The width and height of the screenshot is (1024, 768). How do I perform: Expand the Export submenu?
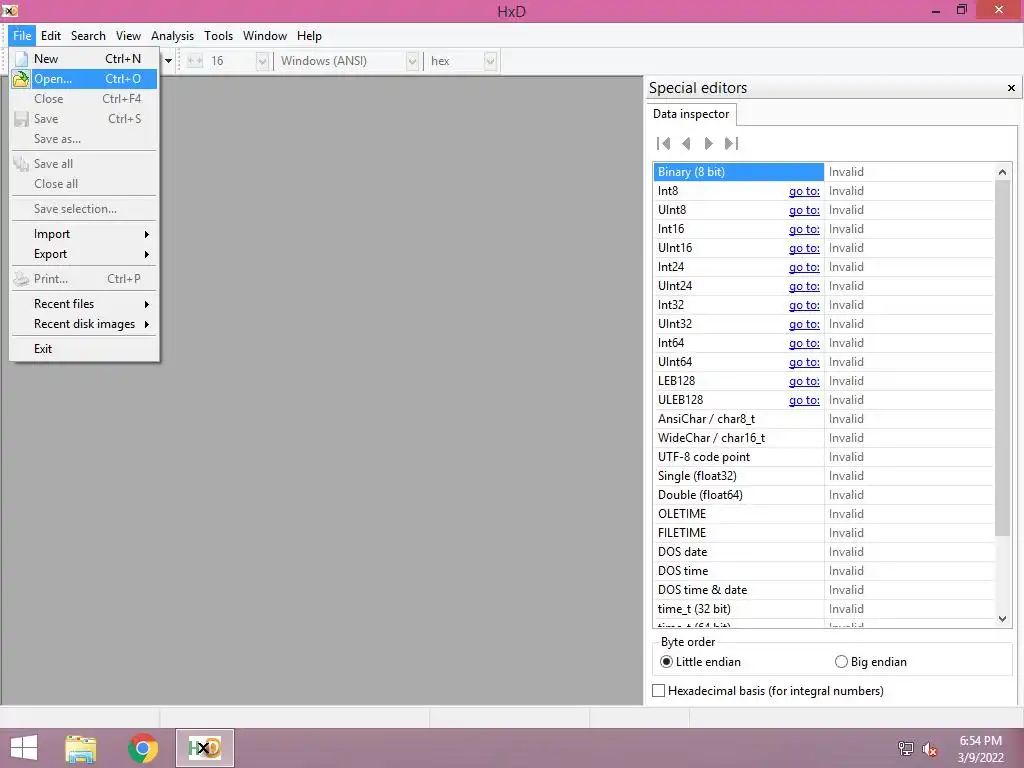pyautogui.click(x=84, y=255)
